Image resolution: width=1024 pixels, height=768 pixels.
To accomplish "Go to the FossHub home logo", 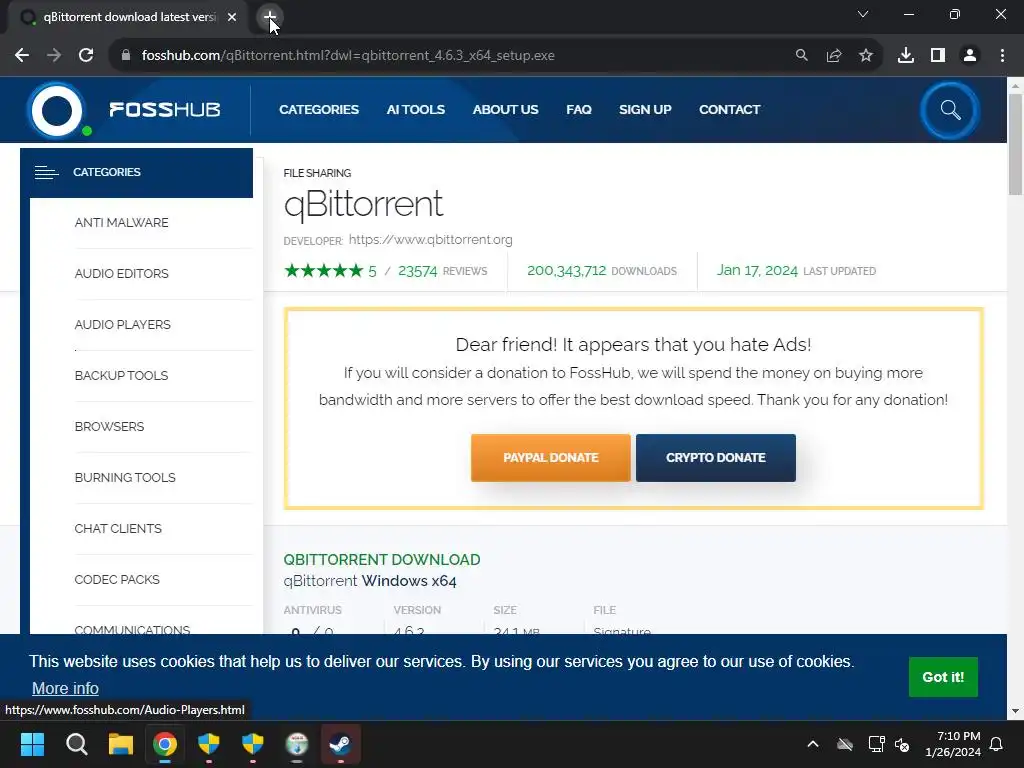I will click(124, 110).
